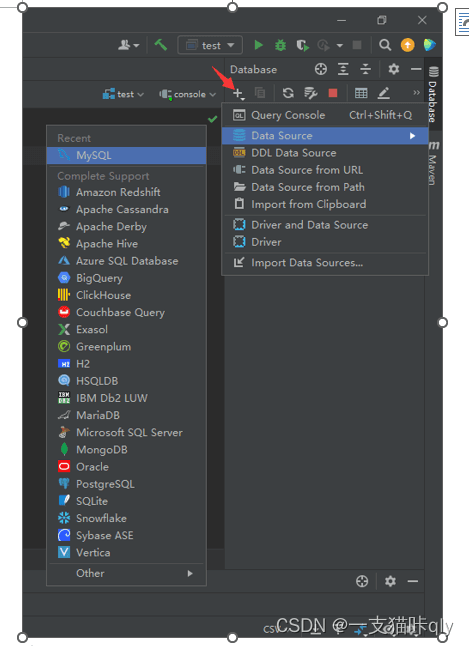
Task: Select Driver and Data Source
Action: 325,225
